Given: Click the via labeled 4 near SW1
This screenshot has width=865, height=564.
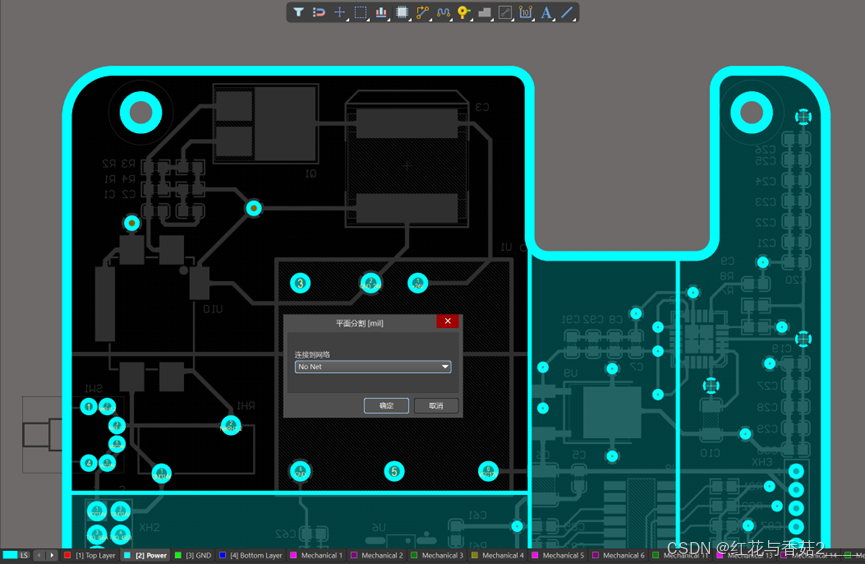Looking at the screenshot, I should click(x=89, y=462).
